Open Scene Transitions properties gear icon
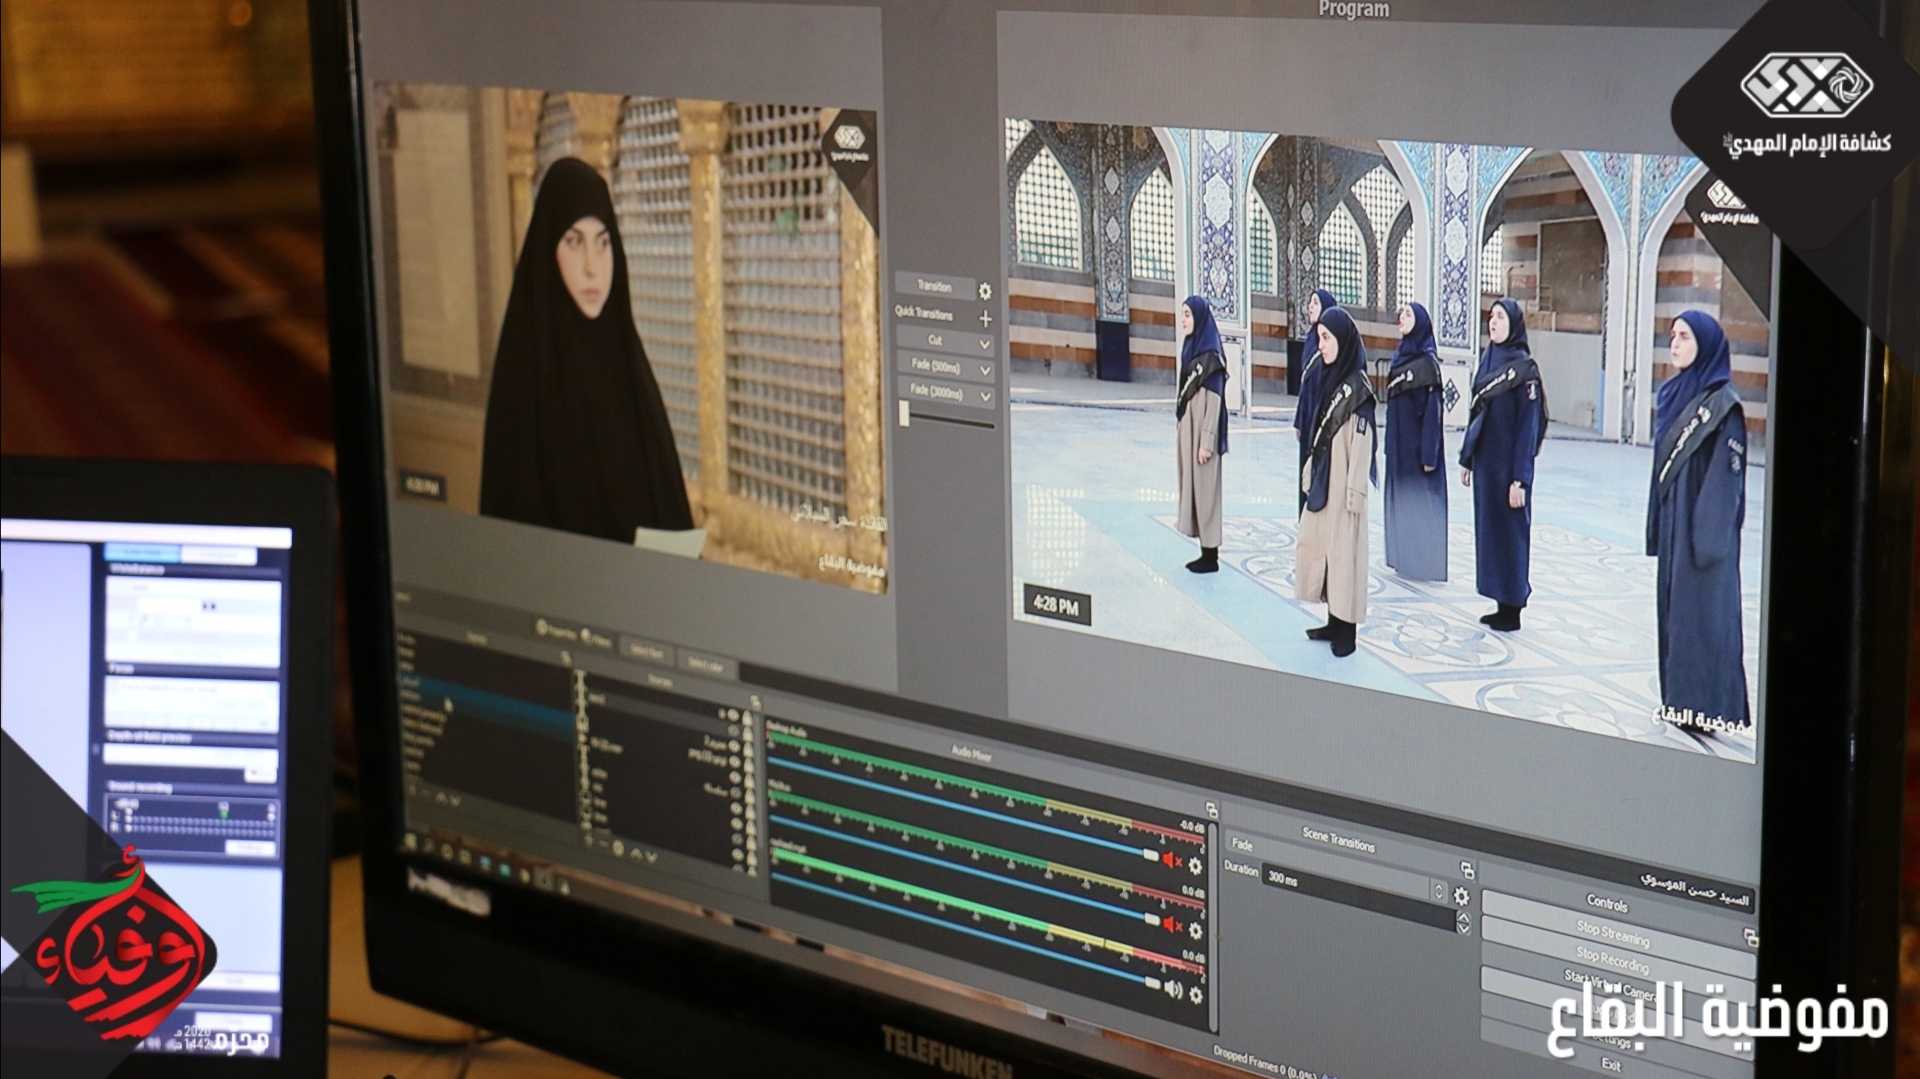 tap(1461, 896)
